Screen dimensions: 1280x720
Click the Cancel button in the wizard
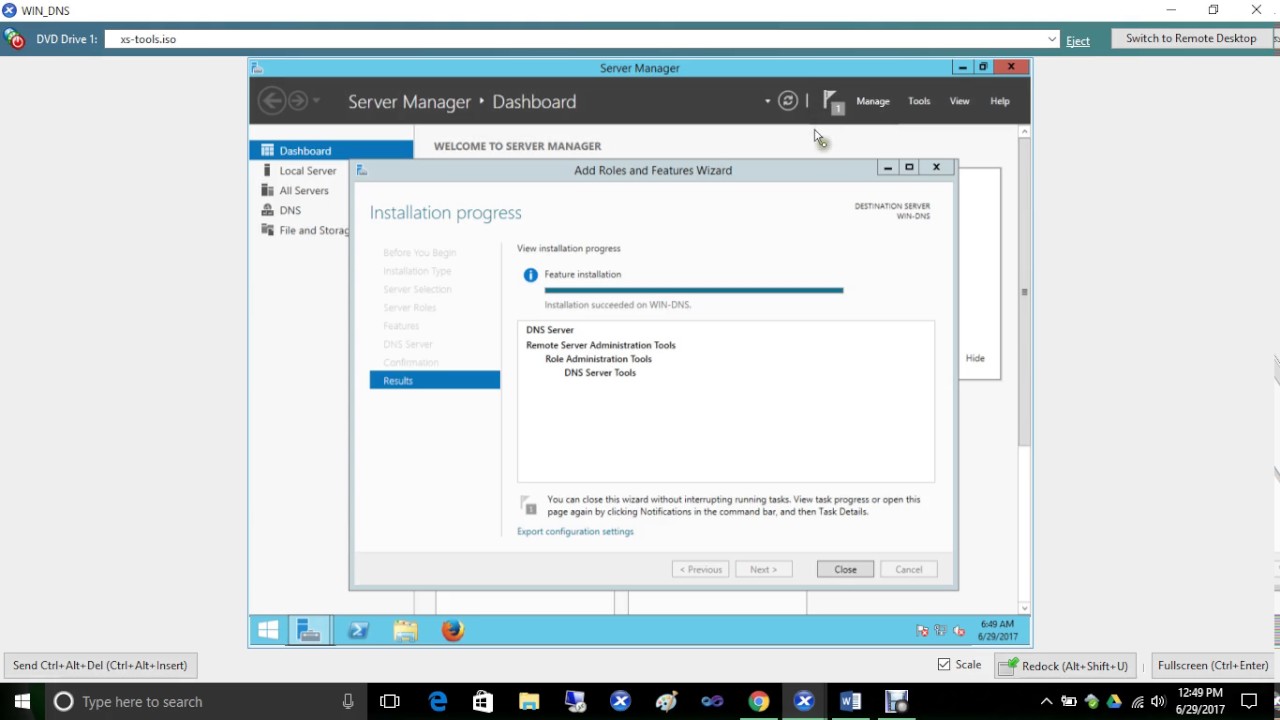pos(909,569)
